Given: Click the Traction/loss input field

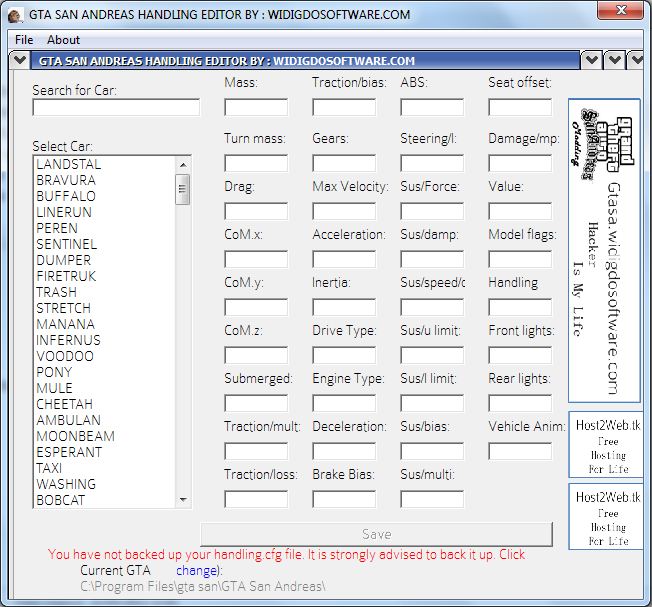Looking at the screenshot, I should point(256,499).
